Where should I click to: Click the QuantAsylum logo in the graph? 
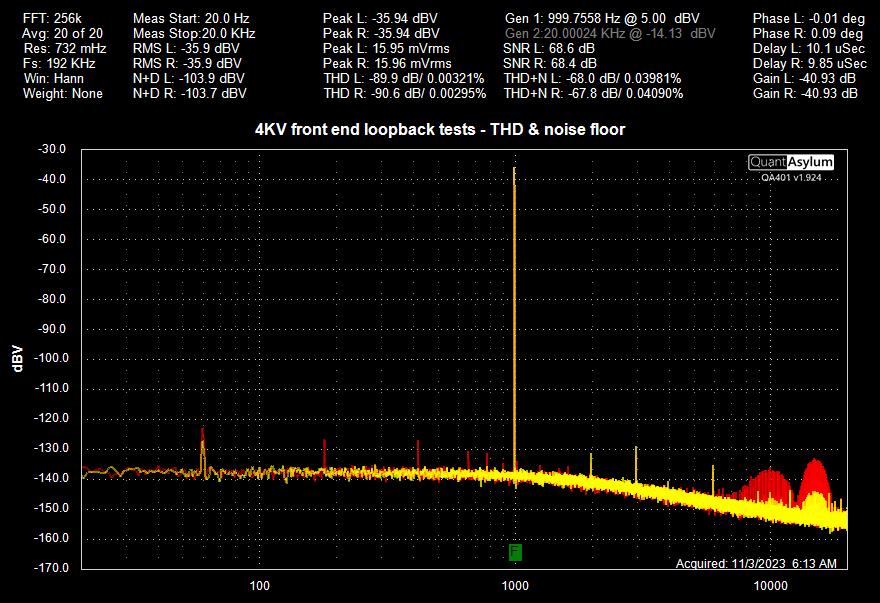coord(791,162)
